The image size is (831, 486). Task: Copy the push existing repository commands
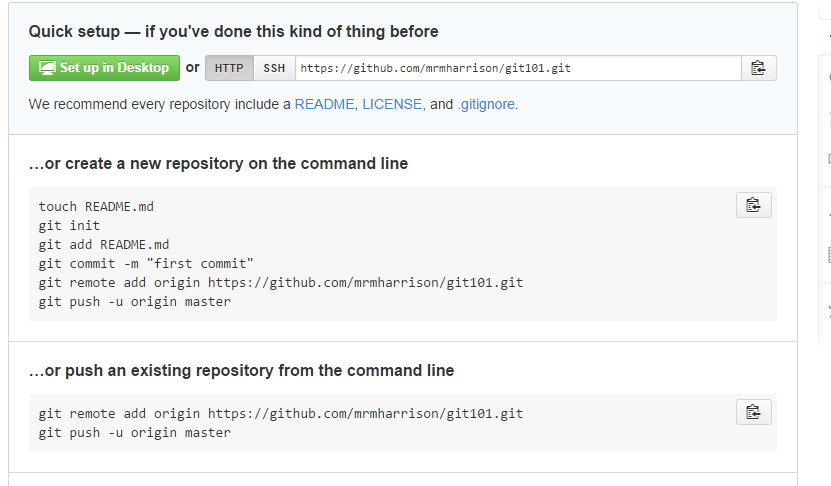[x=754, y=412]
